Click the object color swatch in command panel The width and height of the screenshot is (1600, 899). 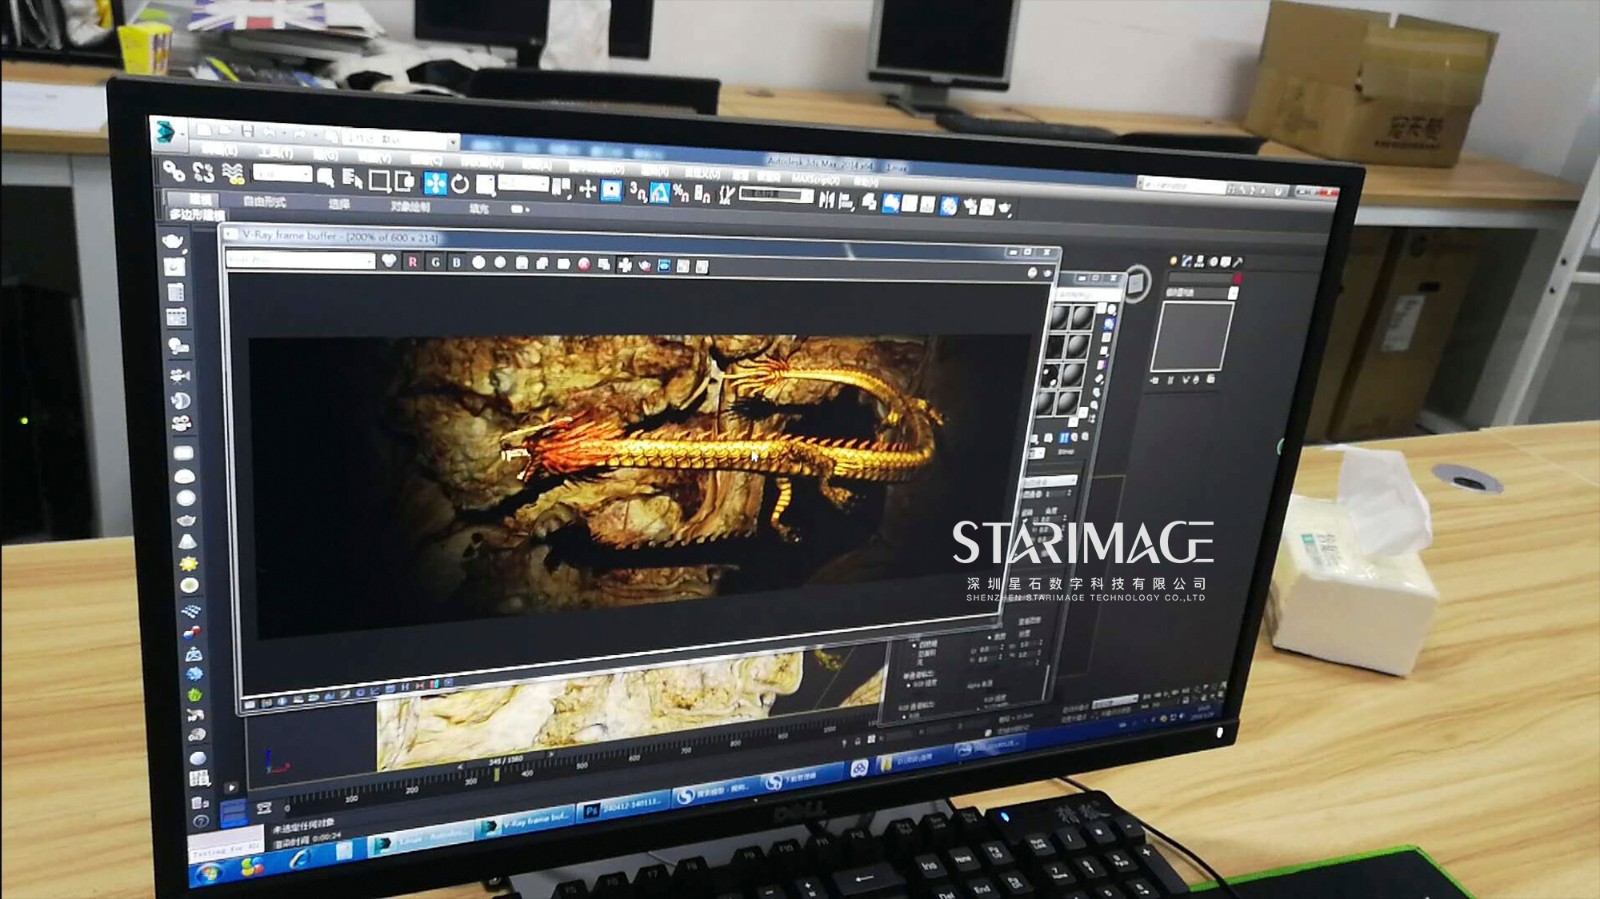(x=1237, y=277)
